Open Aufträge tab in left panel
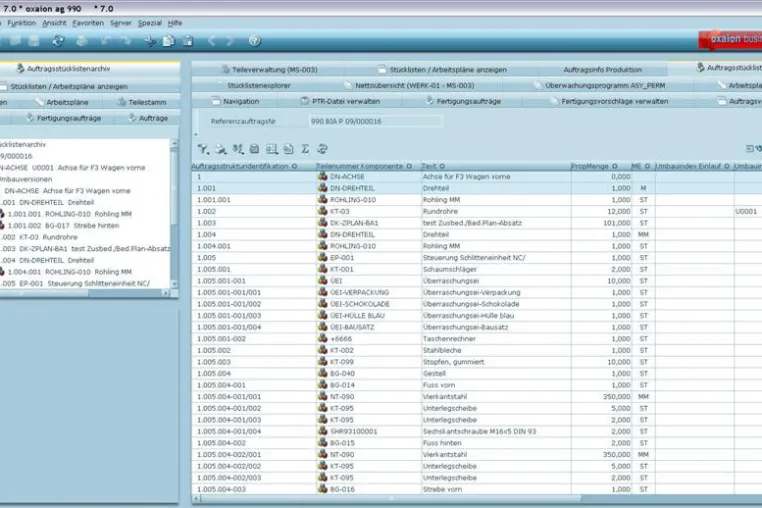This screenshot has width=762, height=508. (148, 118)
